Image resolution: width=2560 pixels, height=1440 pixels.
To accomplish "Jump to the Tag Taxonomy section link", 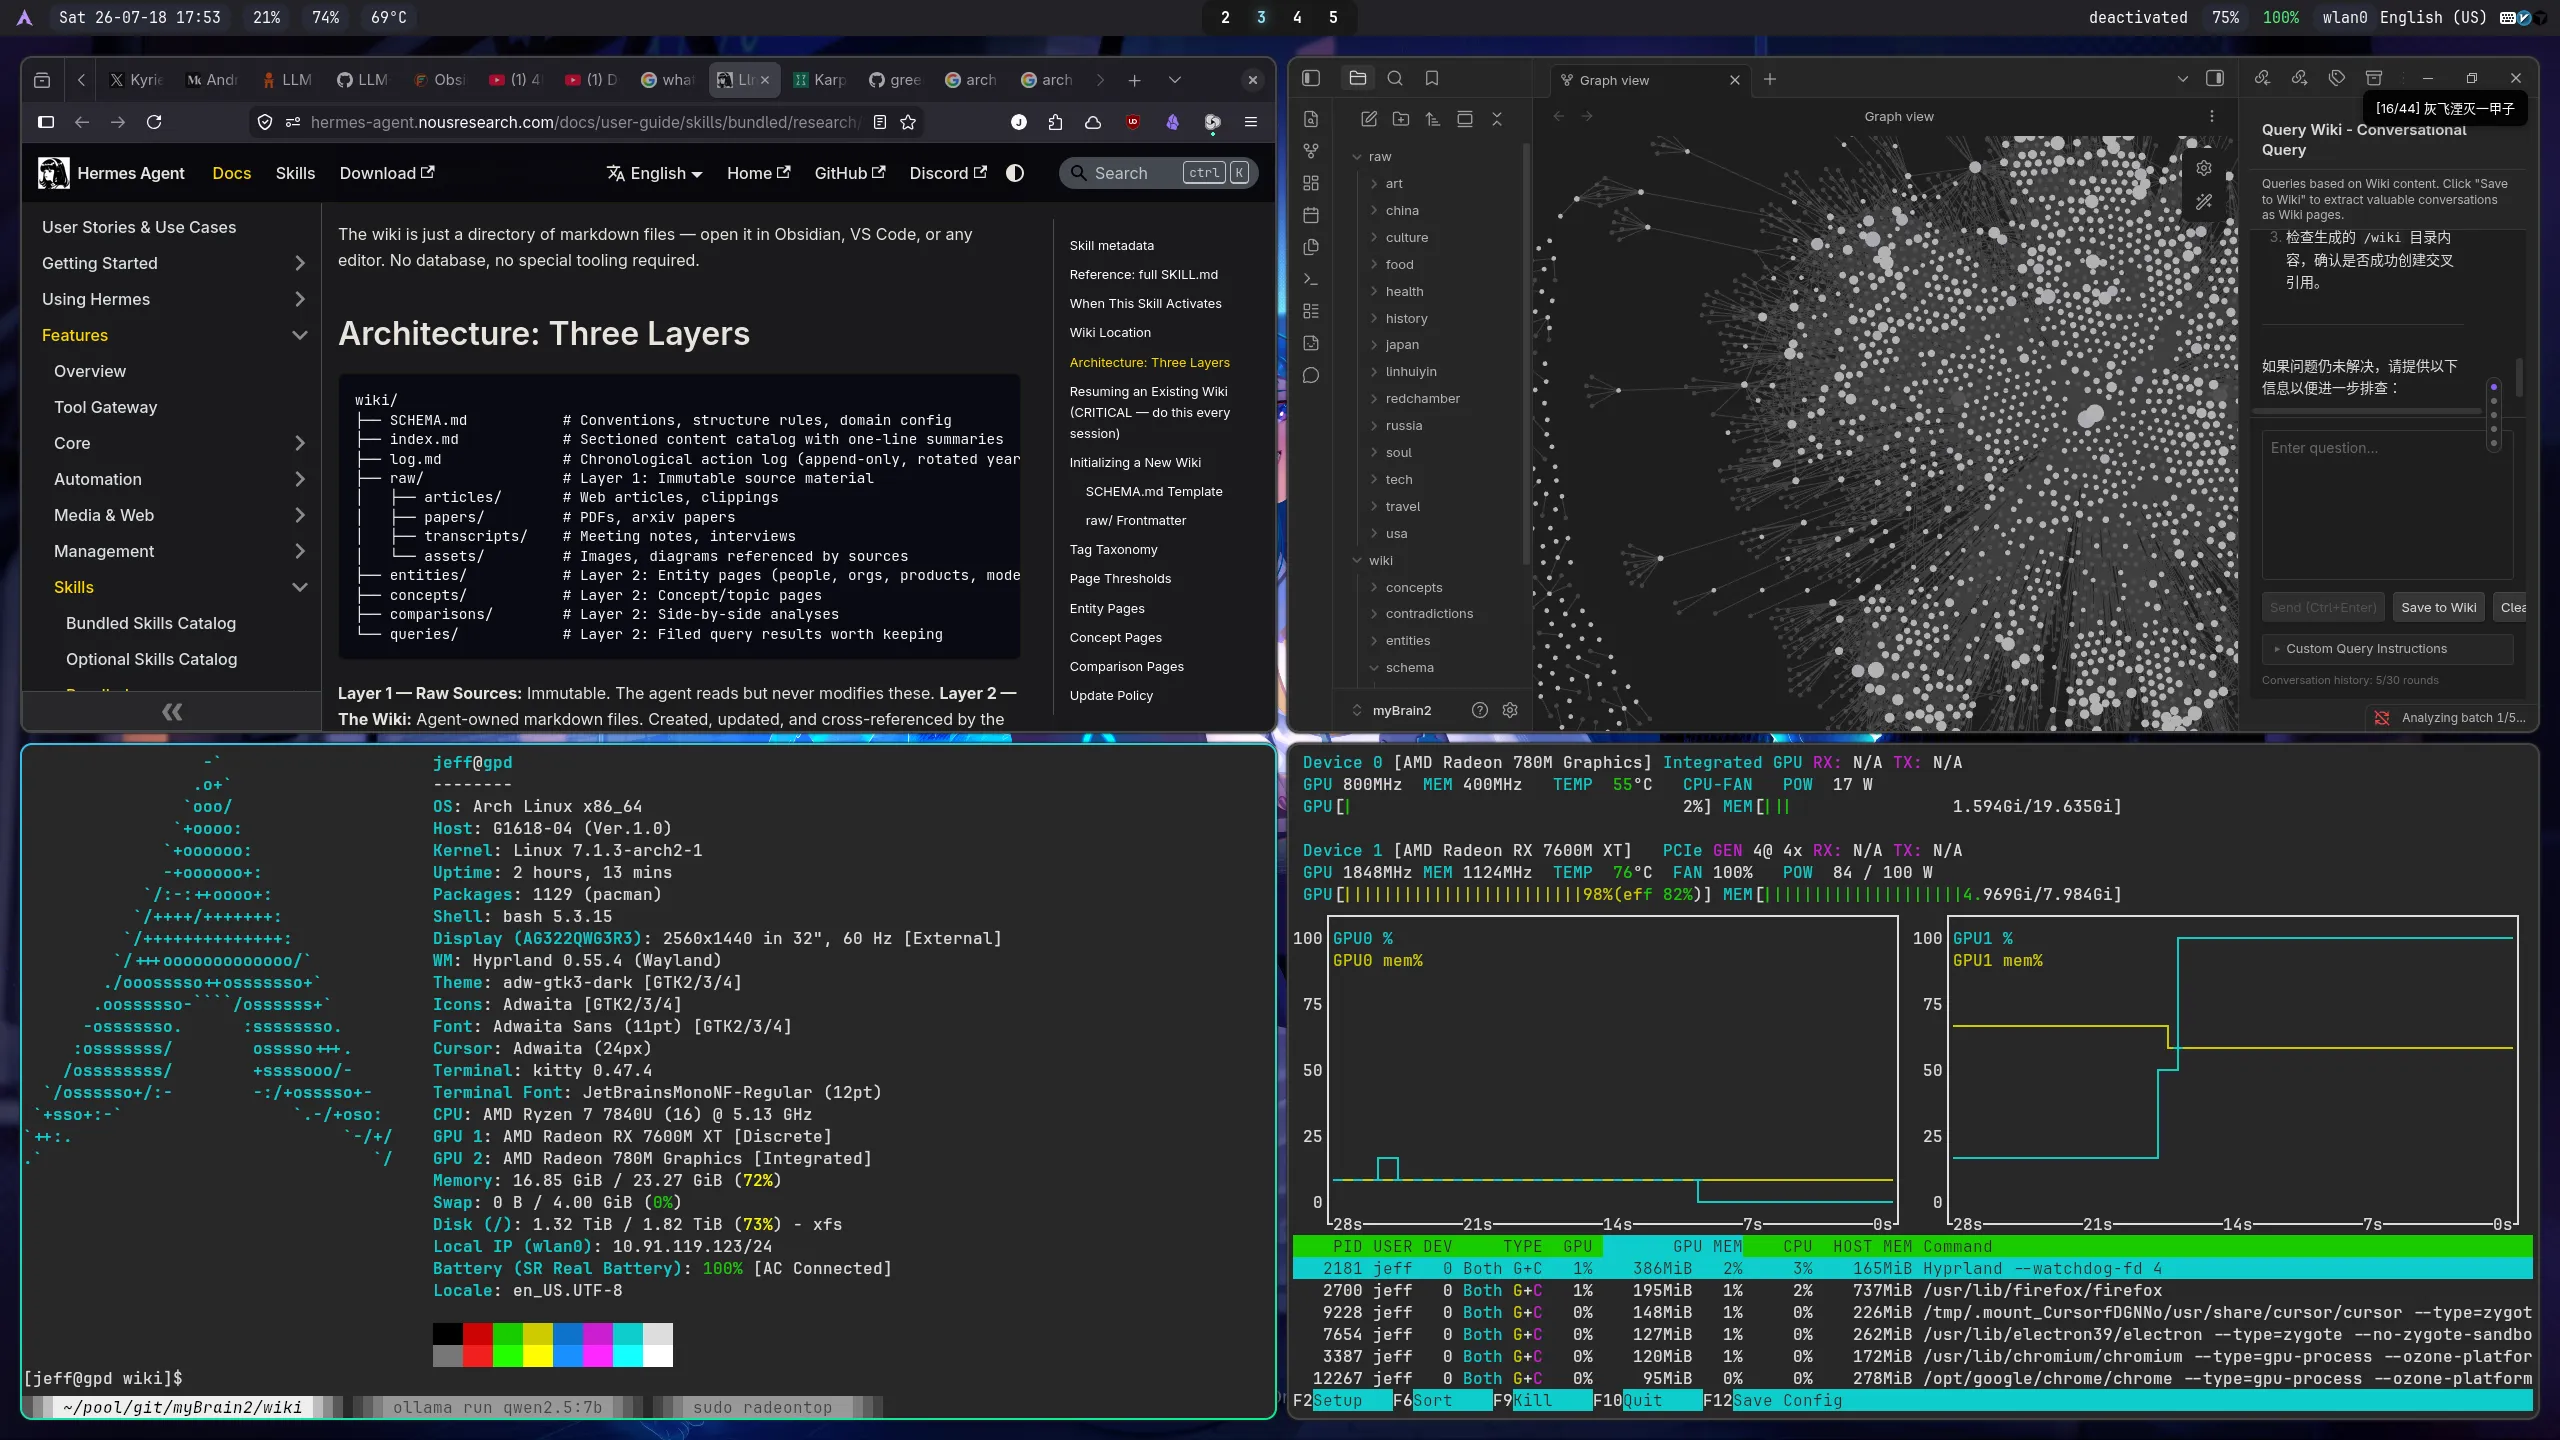I will (x=1113, y=550).
